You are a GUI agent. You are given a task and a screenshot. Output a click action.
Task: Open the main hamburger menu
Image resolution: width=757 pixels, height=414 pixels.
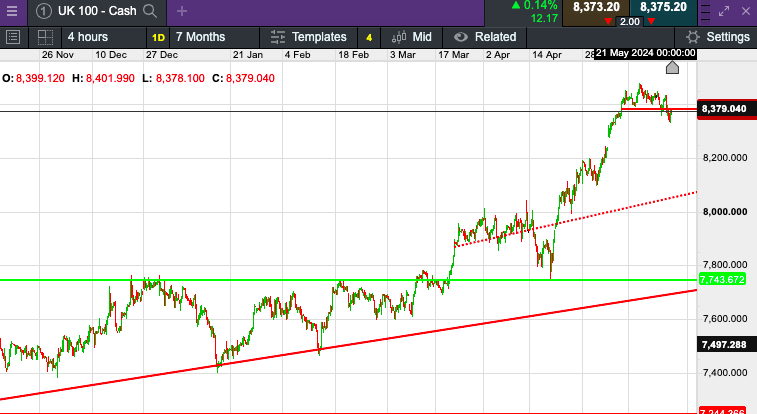coord(12,11)
